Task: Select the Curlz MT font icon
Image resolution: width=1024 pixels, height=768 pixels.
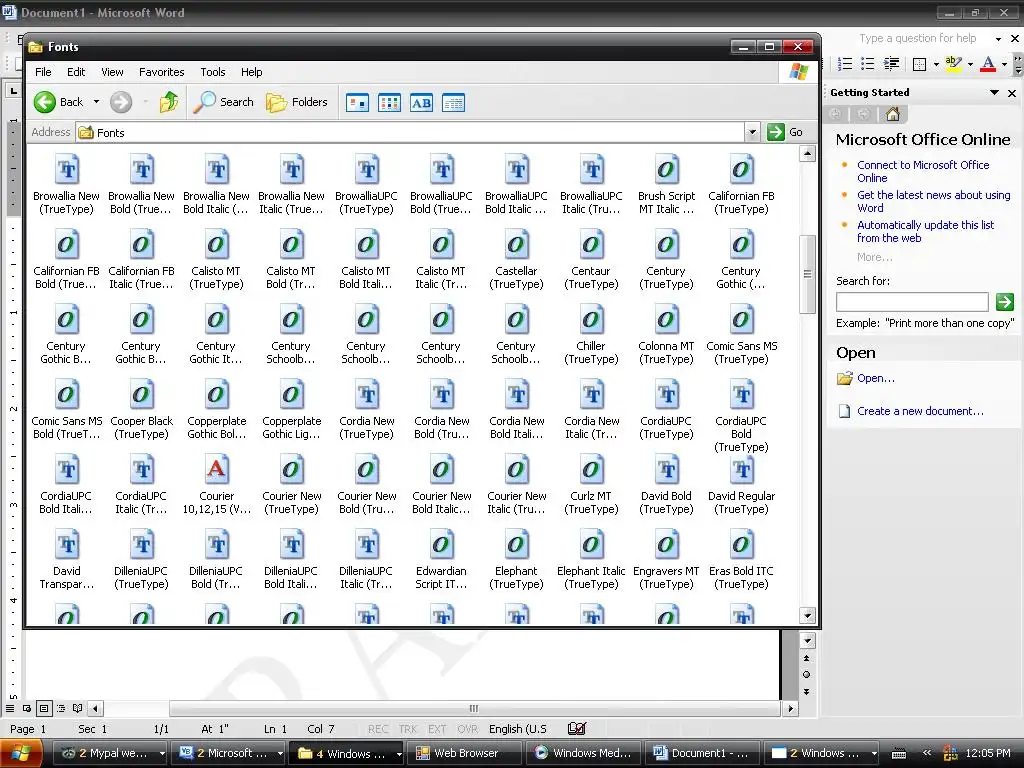Action: pos(591,470)
